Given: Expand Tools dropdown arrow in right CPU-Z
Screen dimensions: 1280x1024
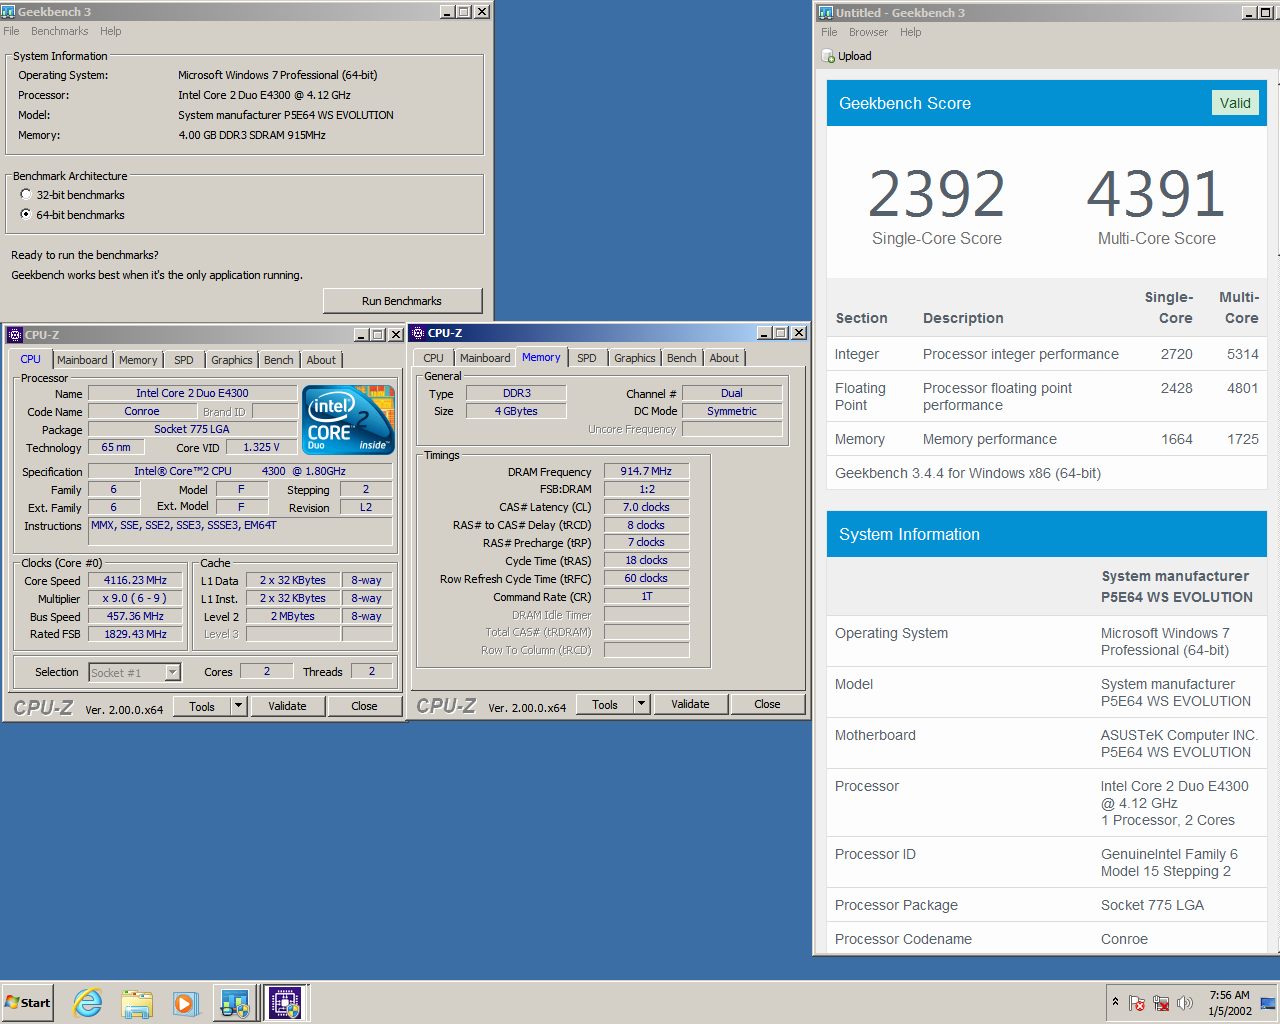Looking at the screenshot, I should [x=642, y=704].
